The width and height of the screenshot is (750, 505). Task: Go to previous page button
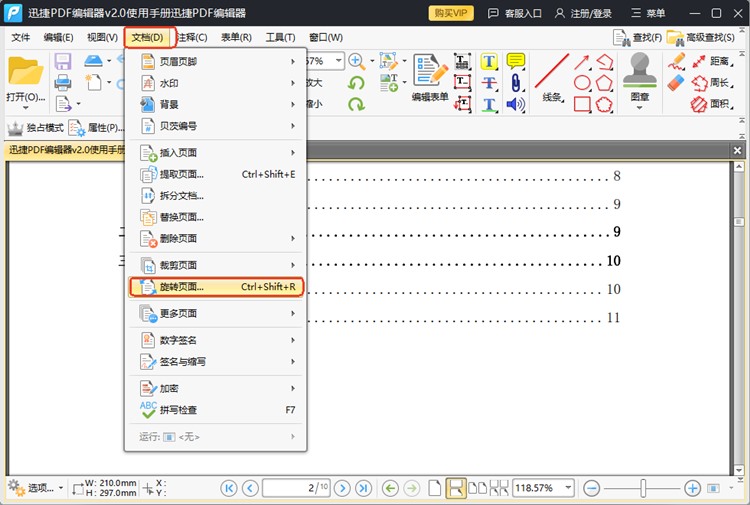250,488
